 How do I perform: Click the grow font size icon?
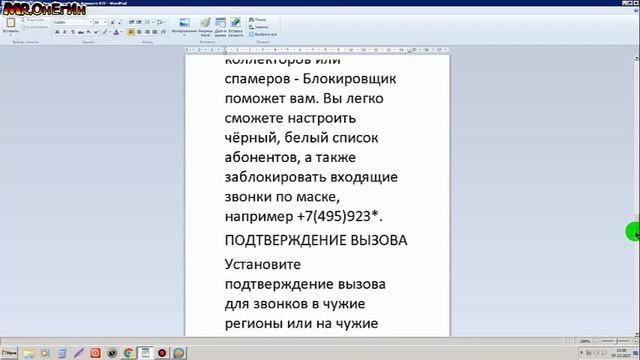coord(113,22)
